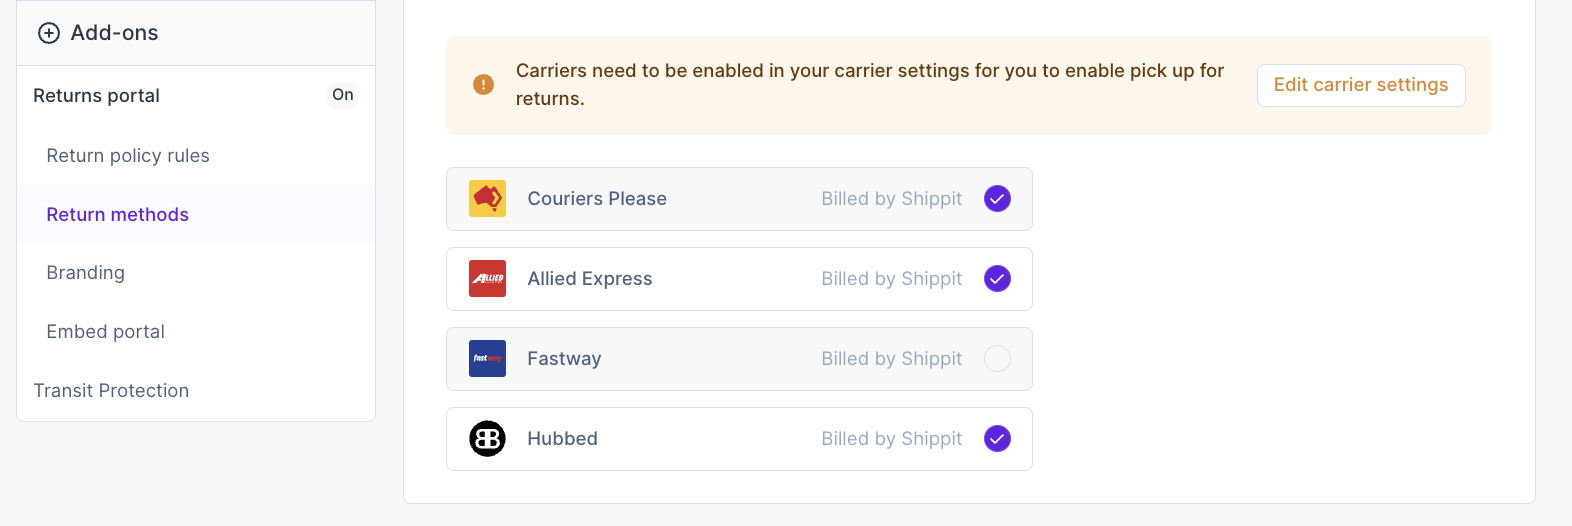The height and width of the screenshot is (526, 1572).
Task: Click the Couriers Please carrier logo
Action: pyautogui.click(x=488, y=199)
